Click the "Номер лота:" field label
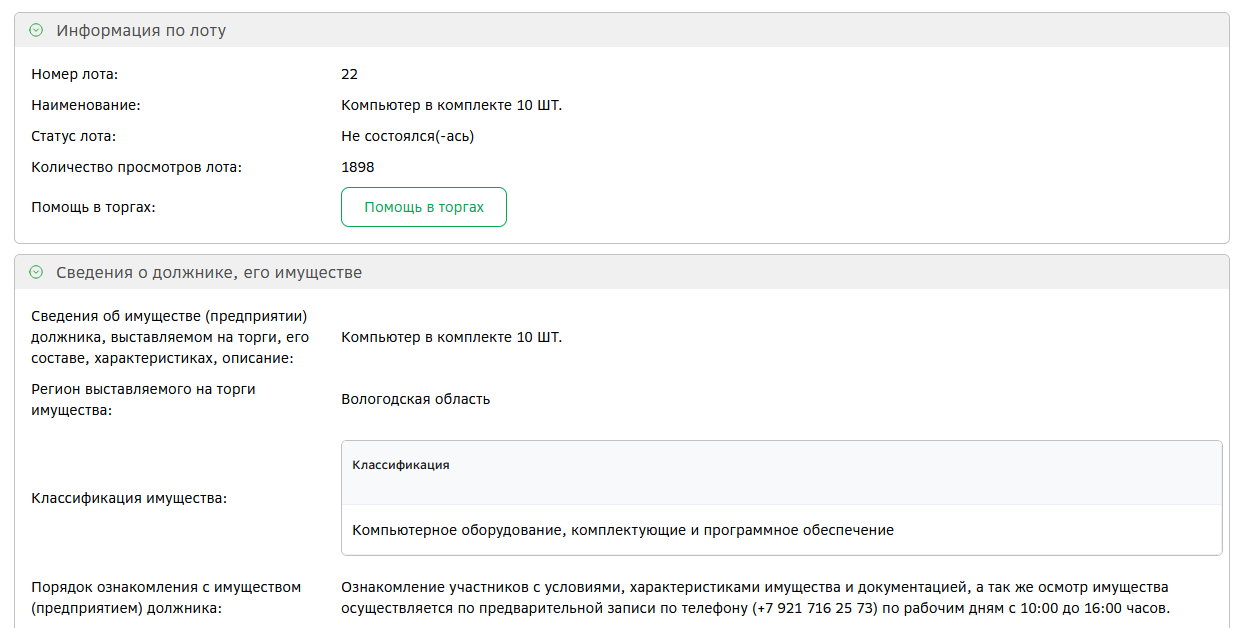Image resolution: width=1239 pixels, height=628 pixels. click(75, 74)
